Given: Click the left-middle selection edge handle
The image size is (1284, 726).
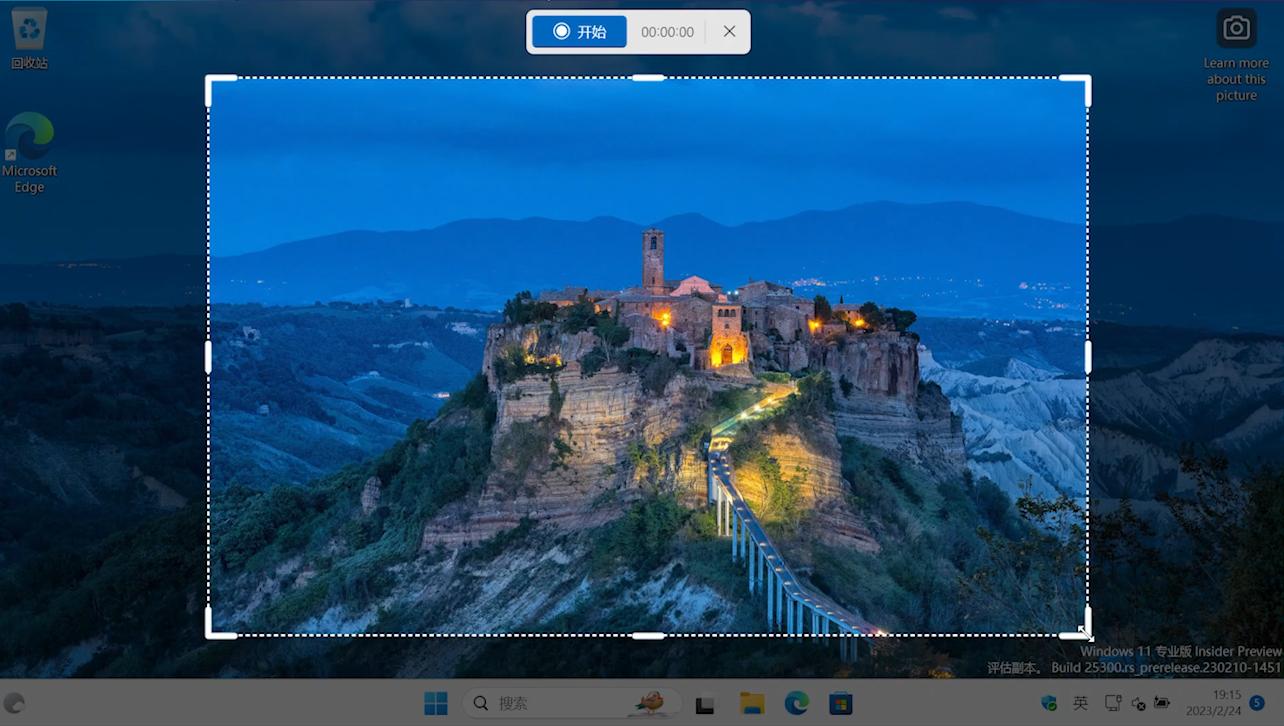Looking at the screenshot, I should 208,357.
